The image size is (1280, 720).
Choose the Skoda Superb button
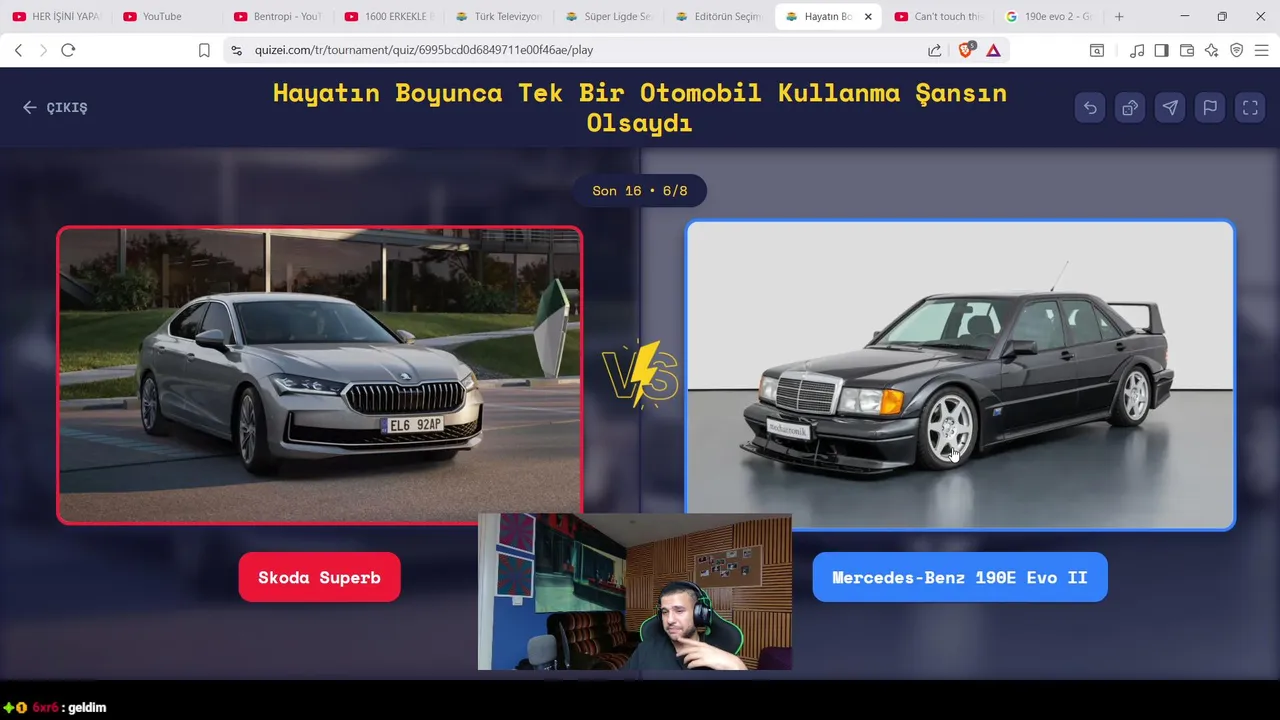coord(319,577)
